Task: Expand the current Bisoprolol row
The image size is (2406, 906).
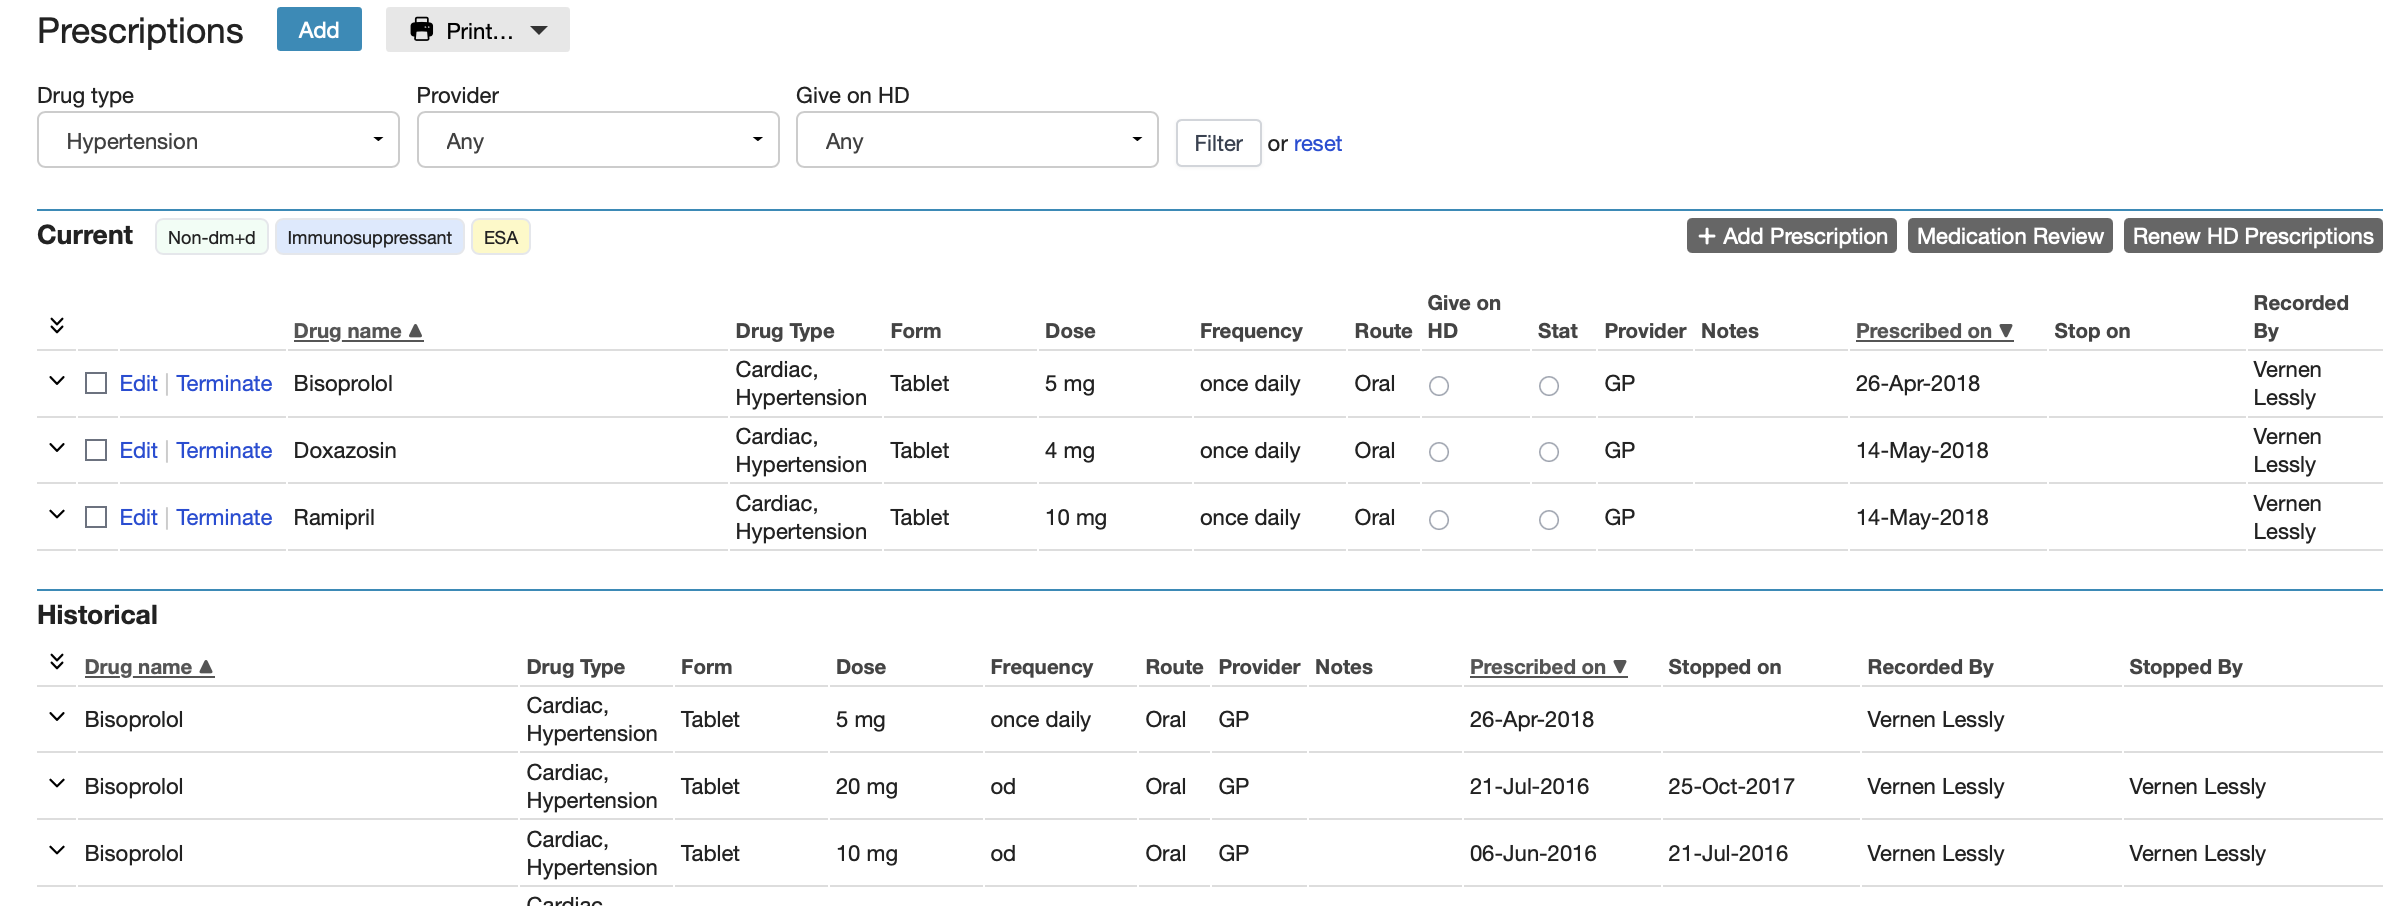Action: (57, 381)
